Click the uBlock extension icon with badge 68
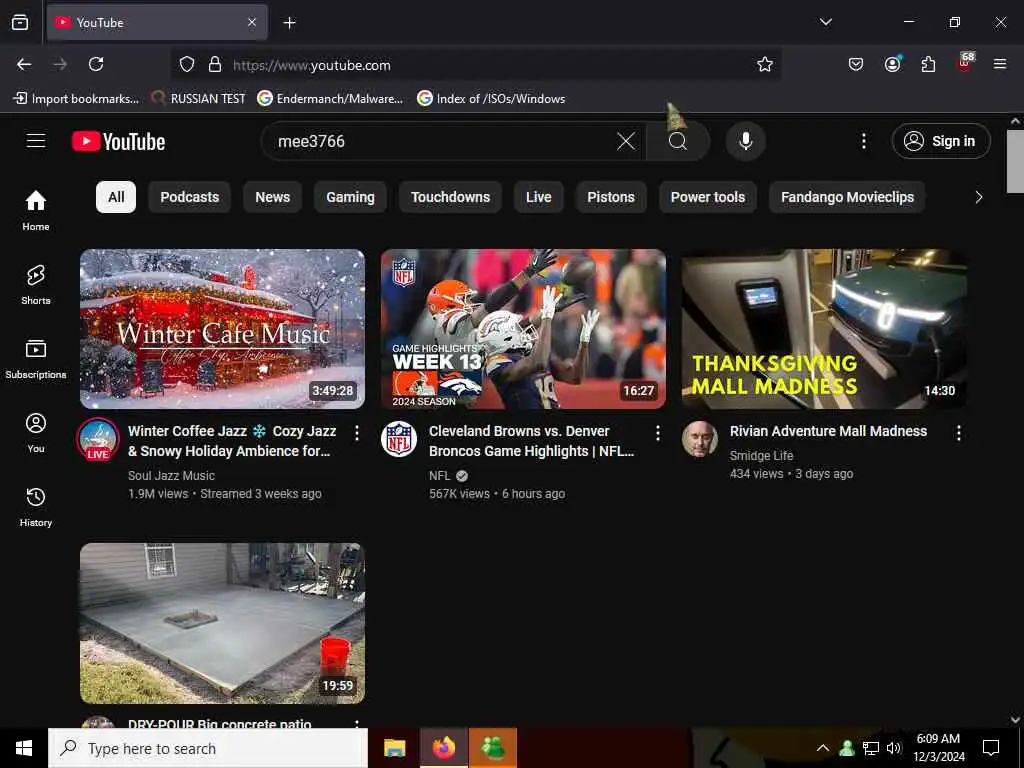Image resolution: width=1024 pixels, height=768 pixels. (x=965, y=63)
